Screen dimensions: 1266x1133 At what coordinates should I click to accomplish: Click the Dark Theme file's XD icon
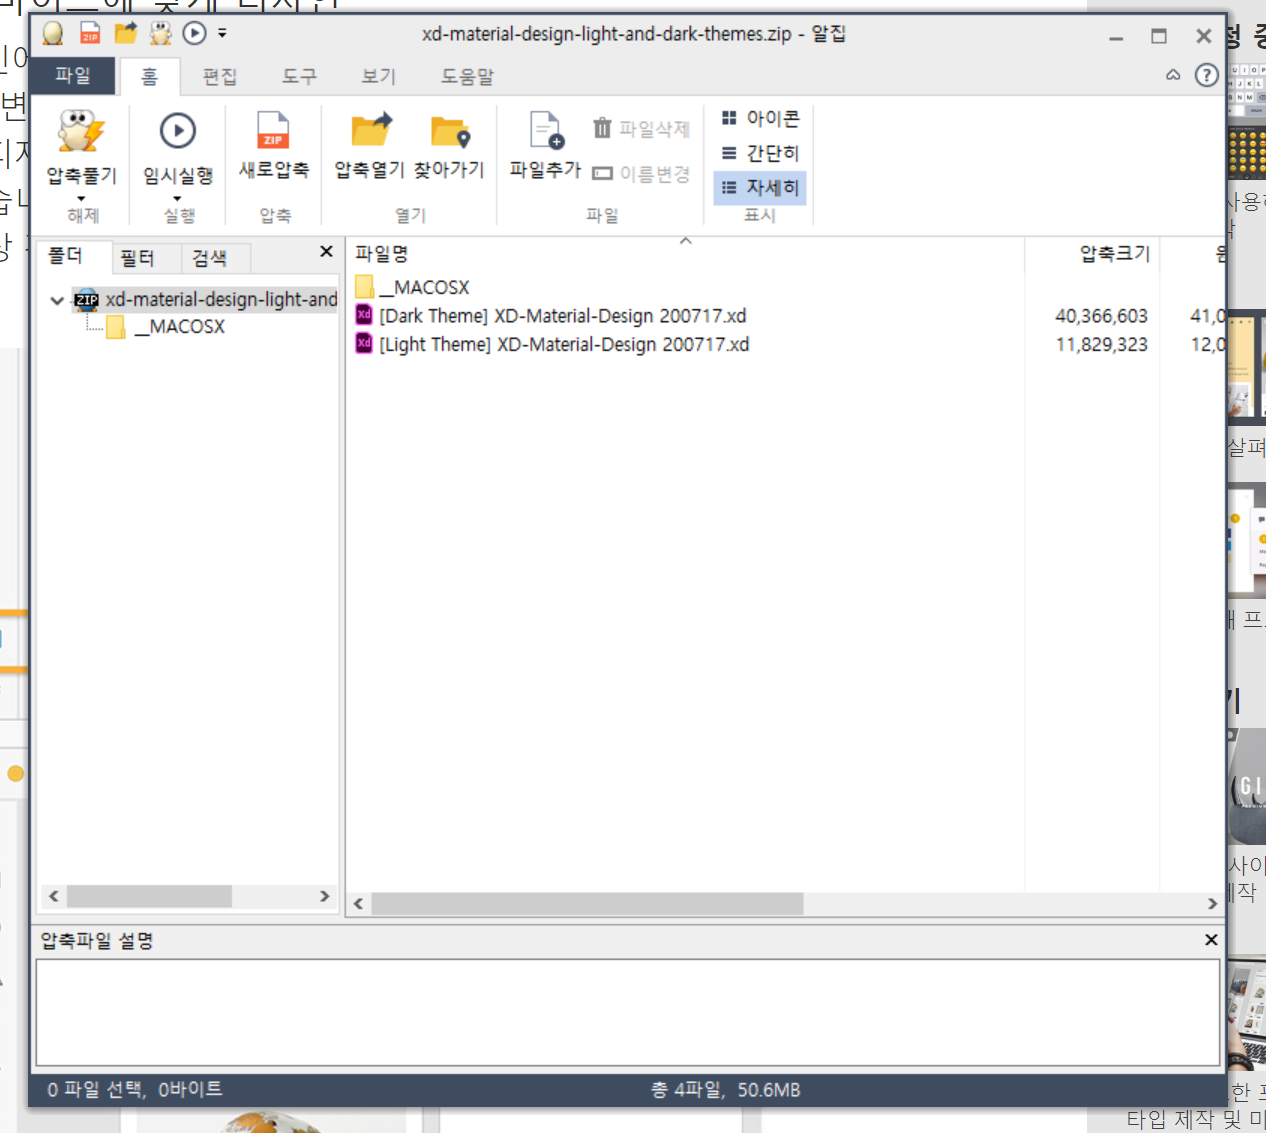tap(364, 315)
